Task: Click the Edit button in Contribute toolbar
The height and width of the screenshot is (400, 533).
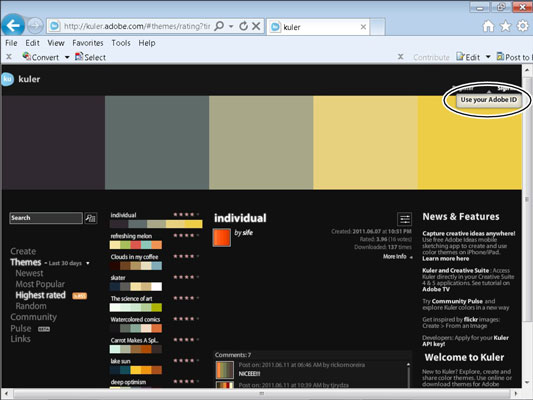Action: (x=468, y=57)
